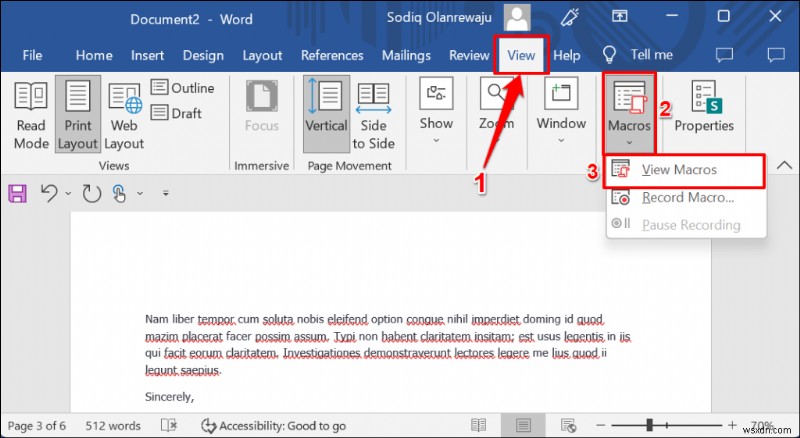Select the View tab

click(521, 55)
